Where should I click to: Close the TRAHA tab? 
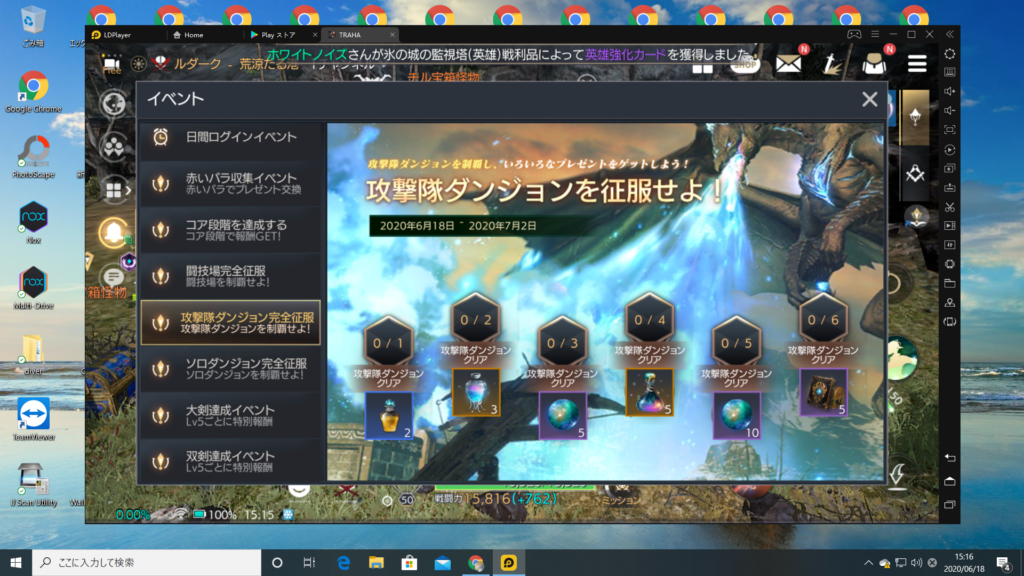click(392, 35)
